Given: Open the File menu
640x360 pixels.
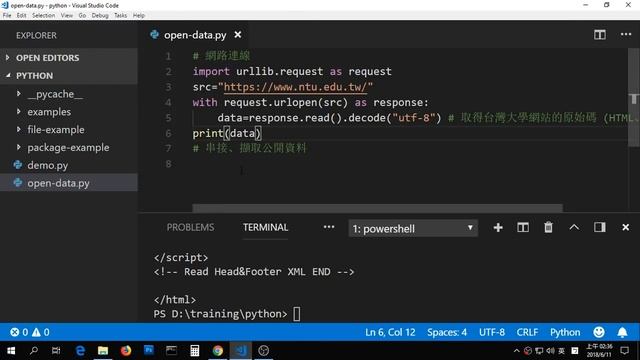Looking at the screenshot, I should 7,15.
